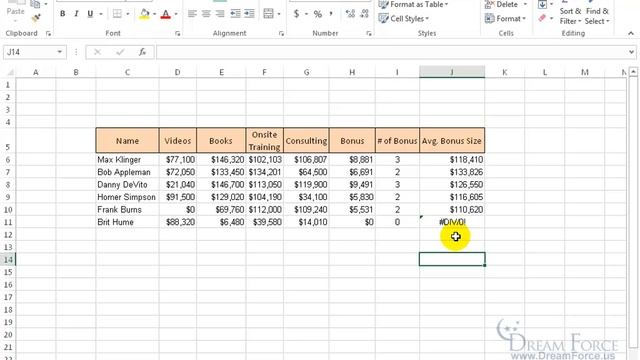This screenshot has width=640, height=360.
Task: Click the Decrease Indent icon
Action: pyautogui.click(x=235, y=14)
